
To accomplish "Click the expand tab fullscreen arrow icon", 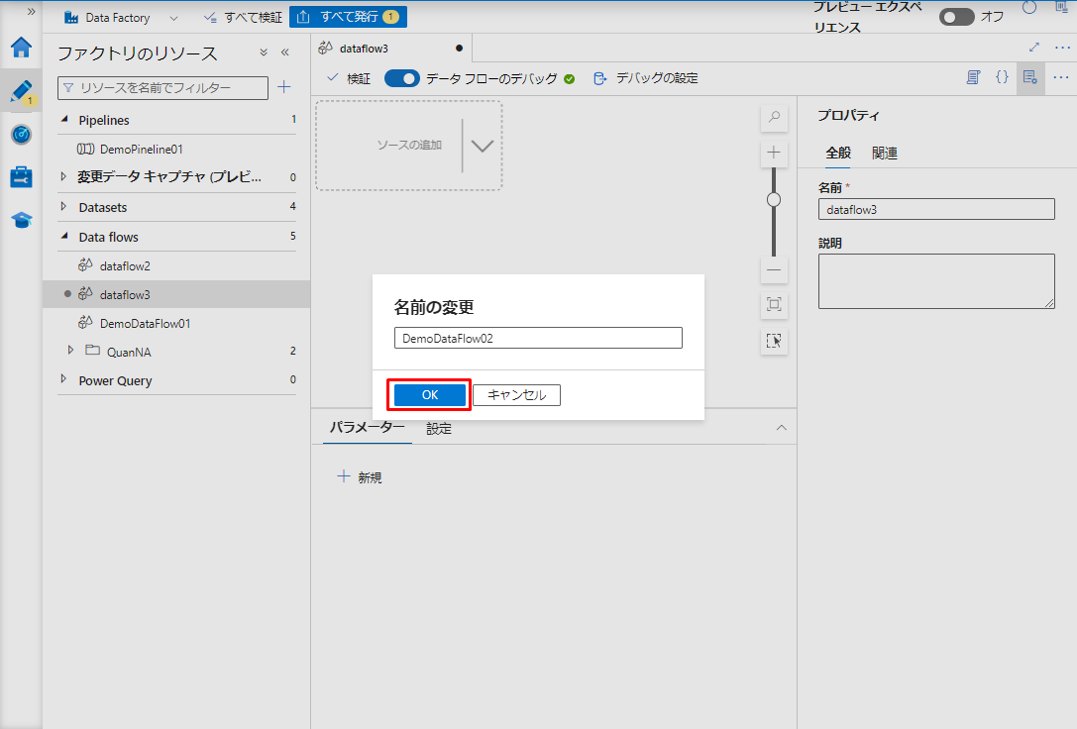I will (x=1034, y=47).
